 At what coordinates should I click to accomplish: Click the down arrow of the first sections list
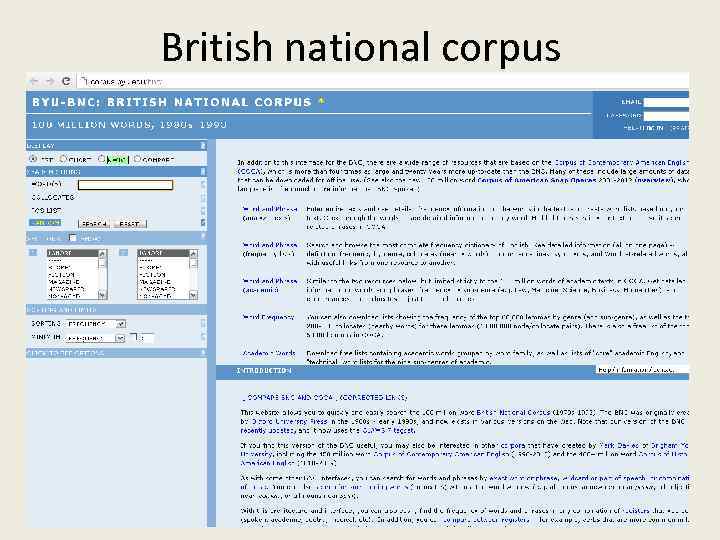pos(102,295)
